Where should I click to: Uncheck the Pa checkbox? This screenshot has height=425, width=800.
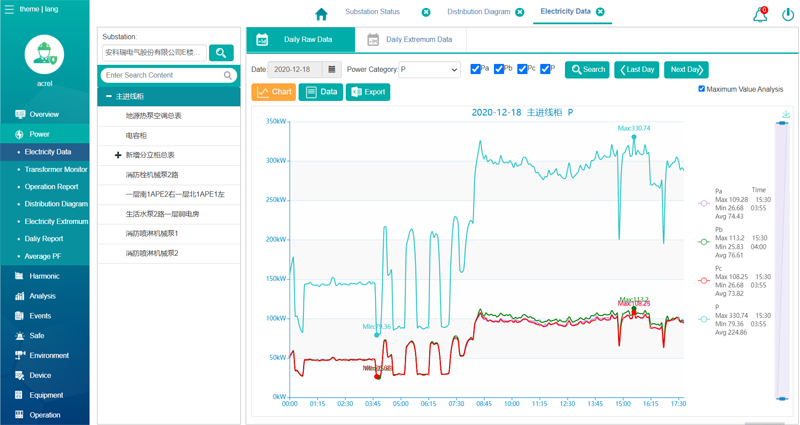pos(476,69)
